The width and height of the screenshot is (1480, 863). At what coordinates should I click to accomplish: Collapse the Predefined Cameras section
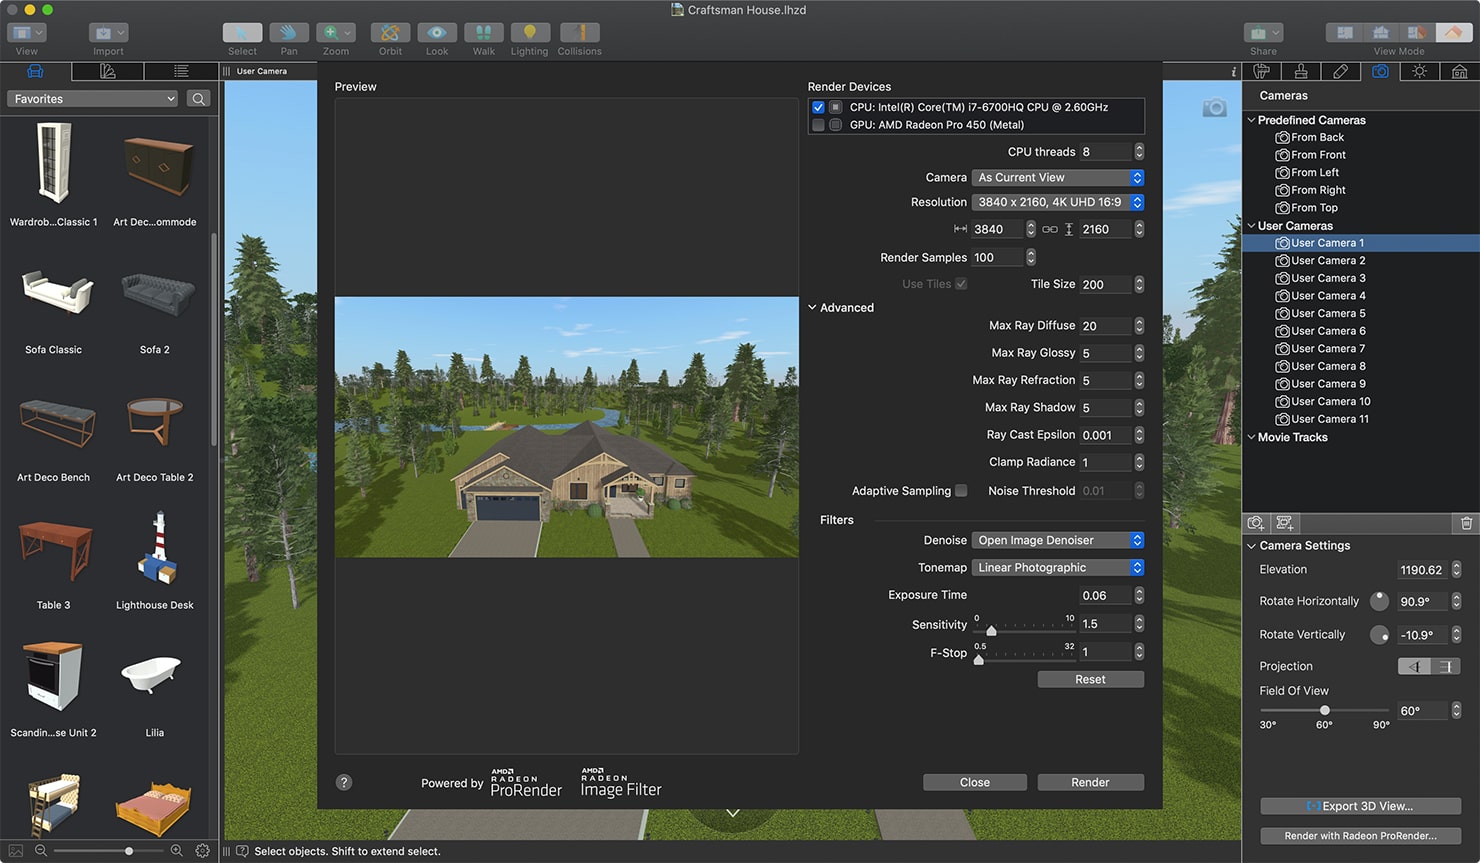coord(1251,119)
